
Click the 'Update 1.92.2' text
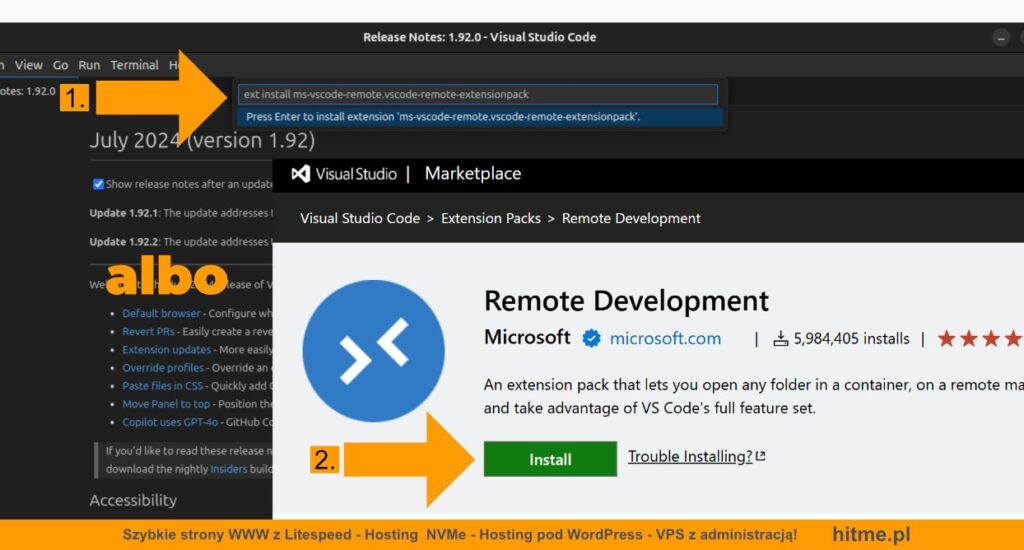[124, 242]
